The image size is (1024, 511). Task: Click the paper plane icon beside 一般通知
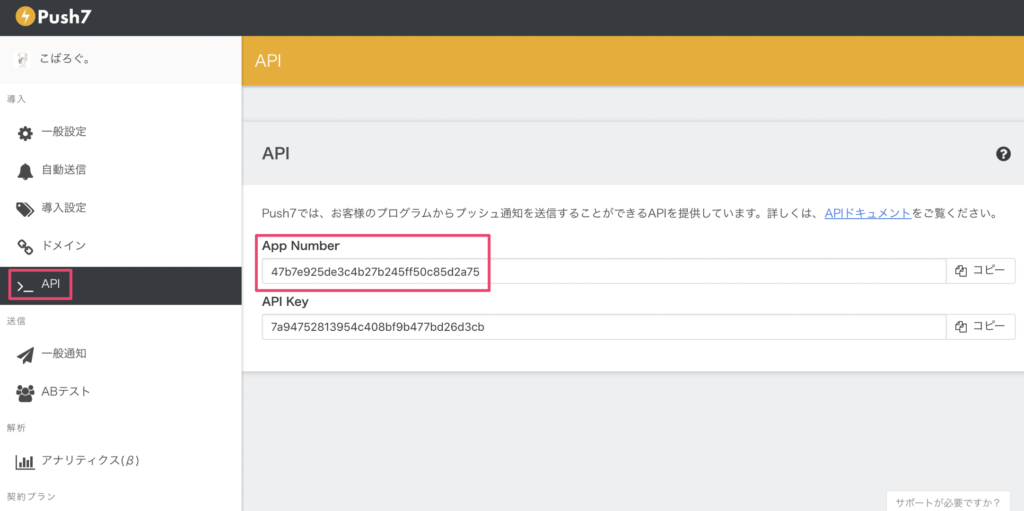(x=25, y=355)
